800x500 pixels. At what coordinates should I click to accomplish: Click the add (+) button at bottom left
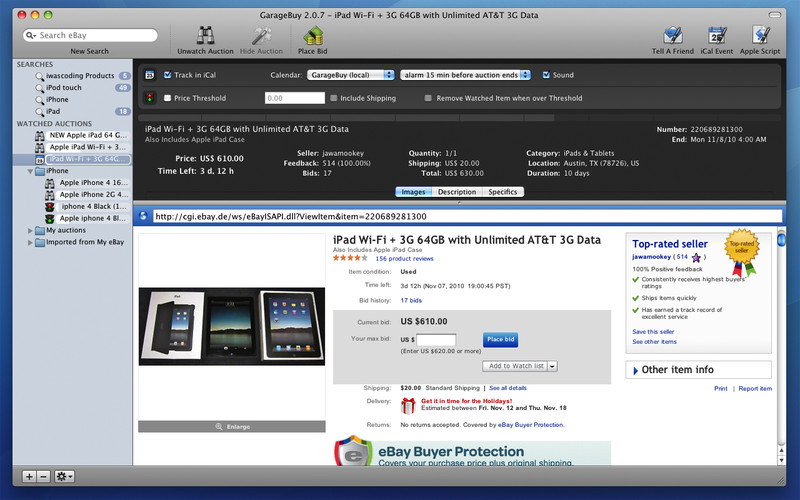tap(28, 476)
